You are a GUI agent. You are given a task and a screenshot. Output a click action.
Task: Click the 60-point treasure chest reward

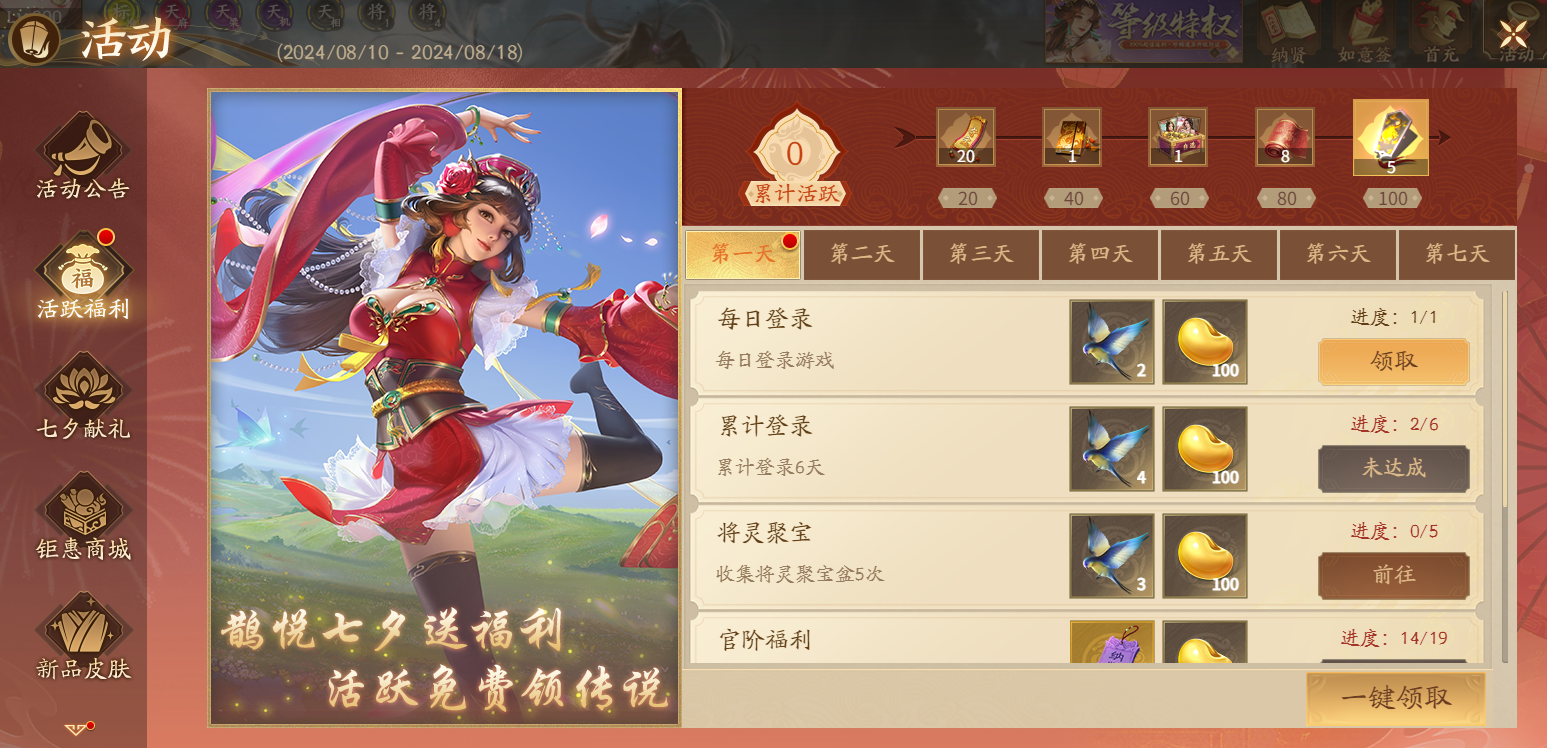coord(1178,137)
